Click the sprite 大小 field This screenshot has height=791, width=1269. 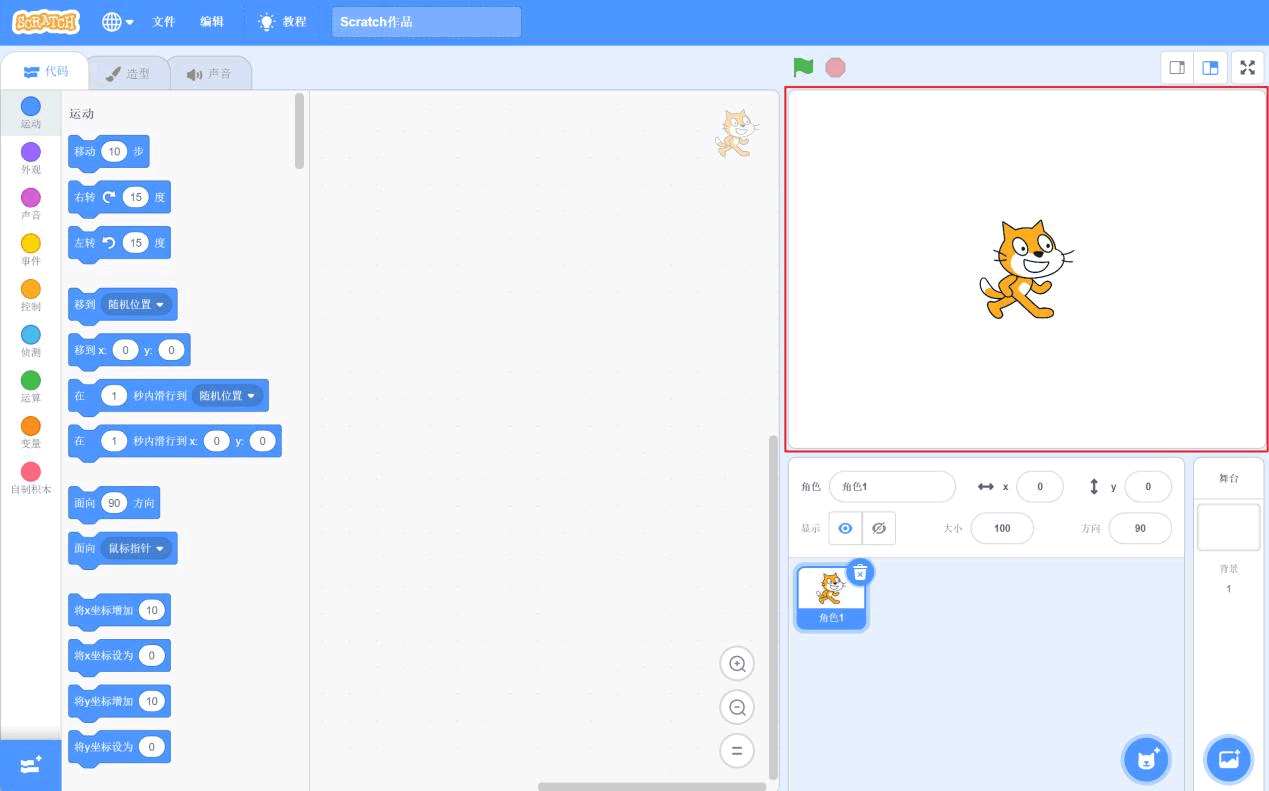[1002, 528]
